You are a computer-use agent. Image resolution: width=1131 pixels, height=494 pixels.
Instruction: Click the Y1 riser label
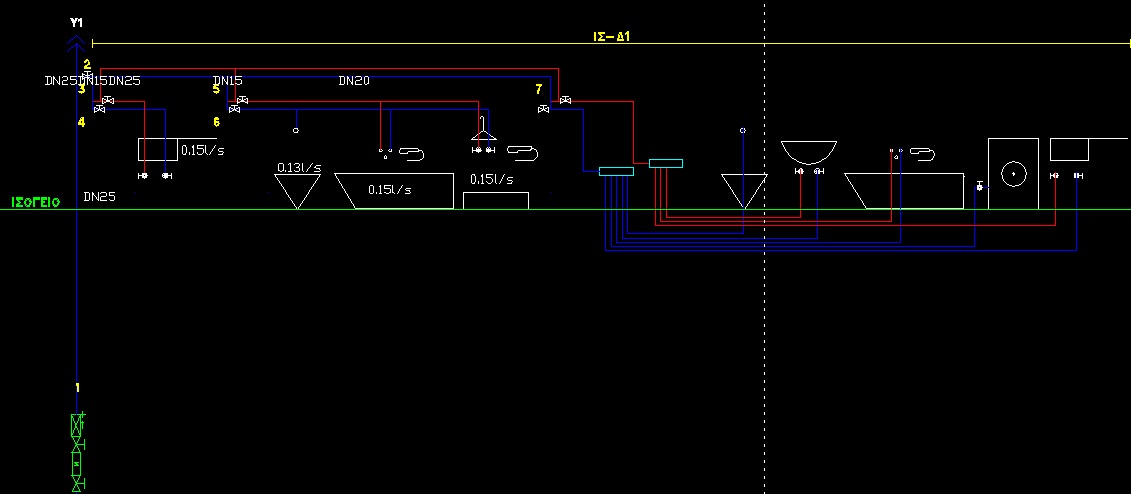[x=77, y=21]
